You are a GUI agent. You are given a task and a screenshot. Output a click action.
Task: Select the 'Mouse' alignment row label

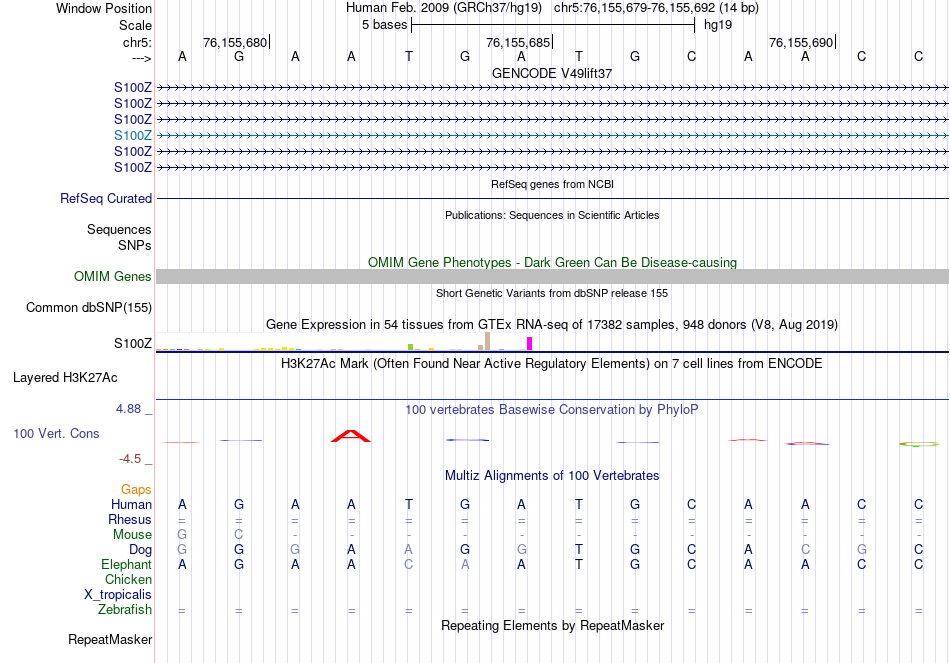click(x=132, y=535)
